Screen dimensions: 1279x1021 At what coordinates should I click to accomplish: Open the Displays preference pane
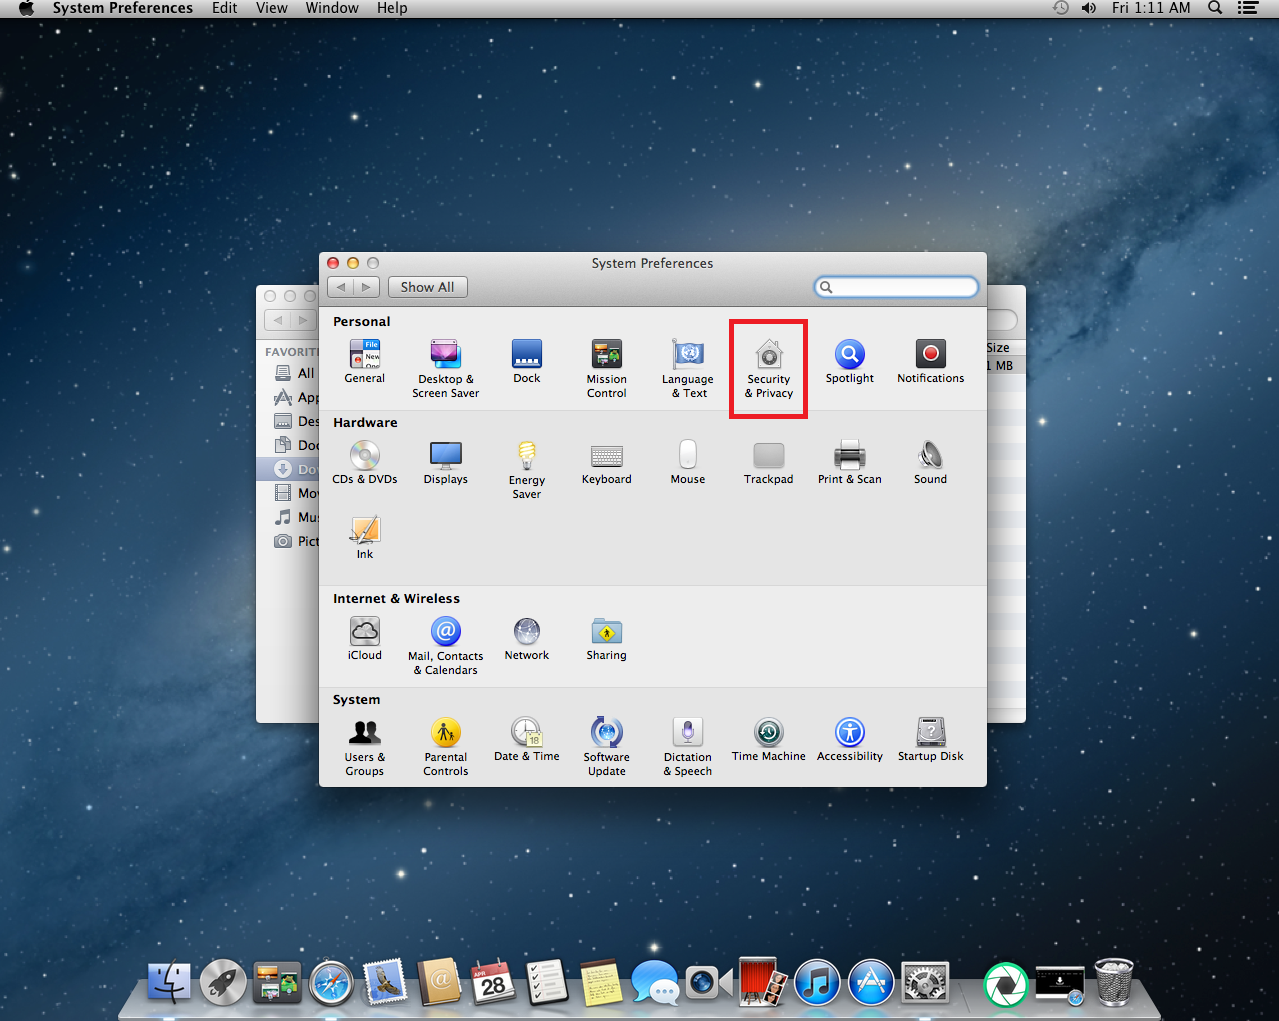point(445,462)
